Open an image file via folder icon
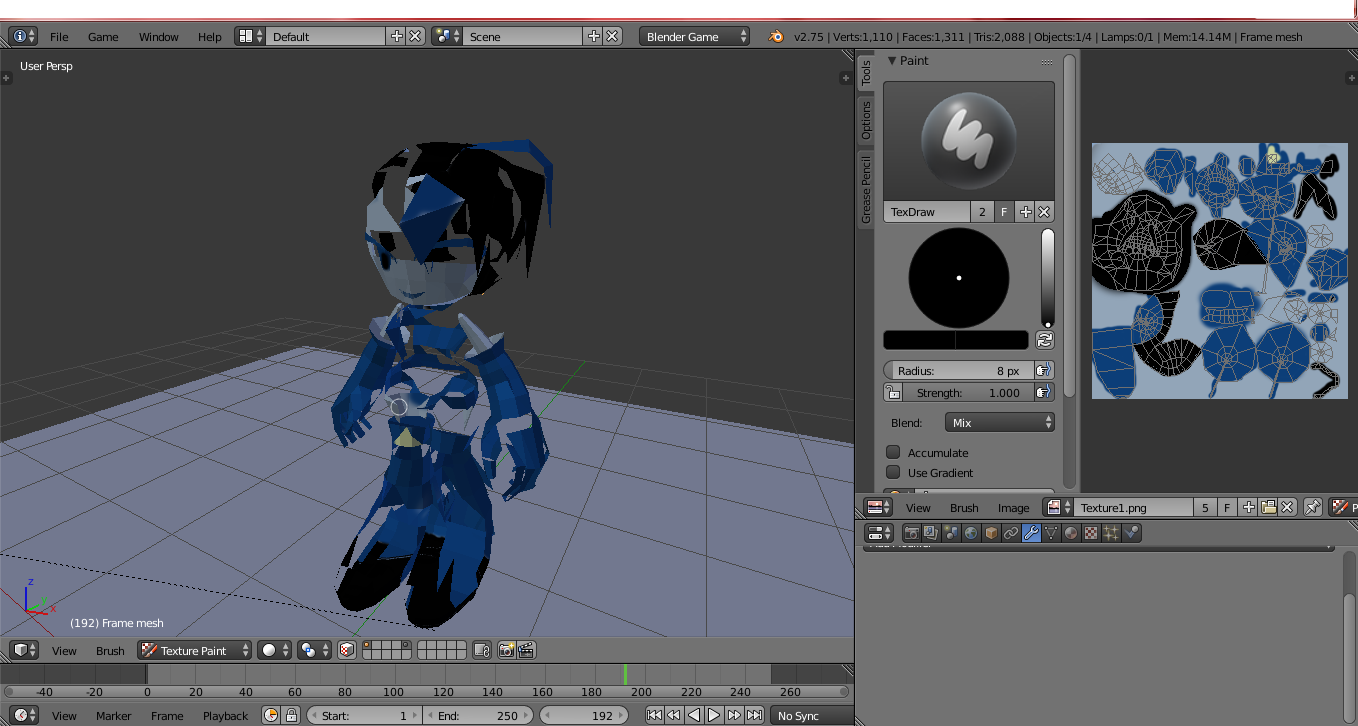This screenshot has height=726, width=1358. point(1269,507)
